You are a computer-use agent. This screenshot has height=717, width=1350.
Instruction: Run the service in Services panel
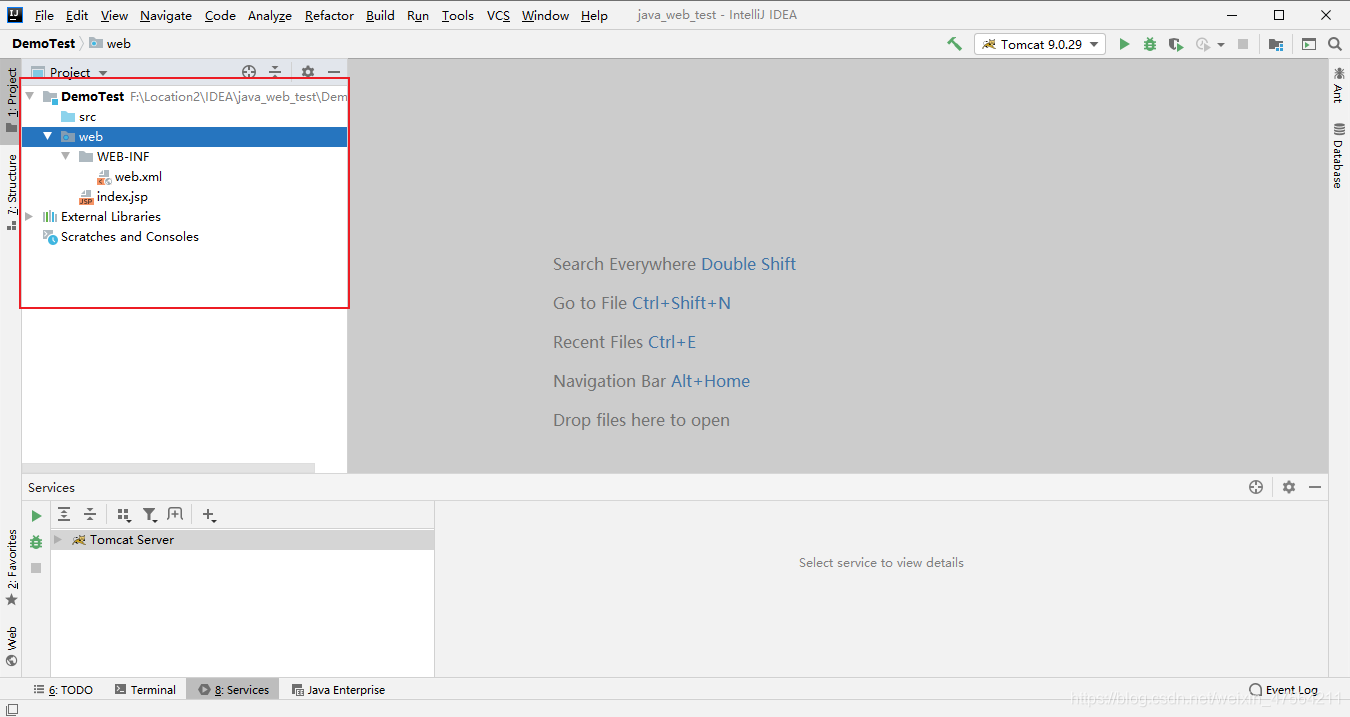pos(36,516)
